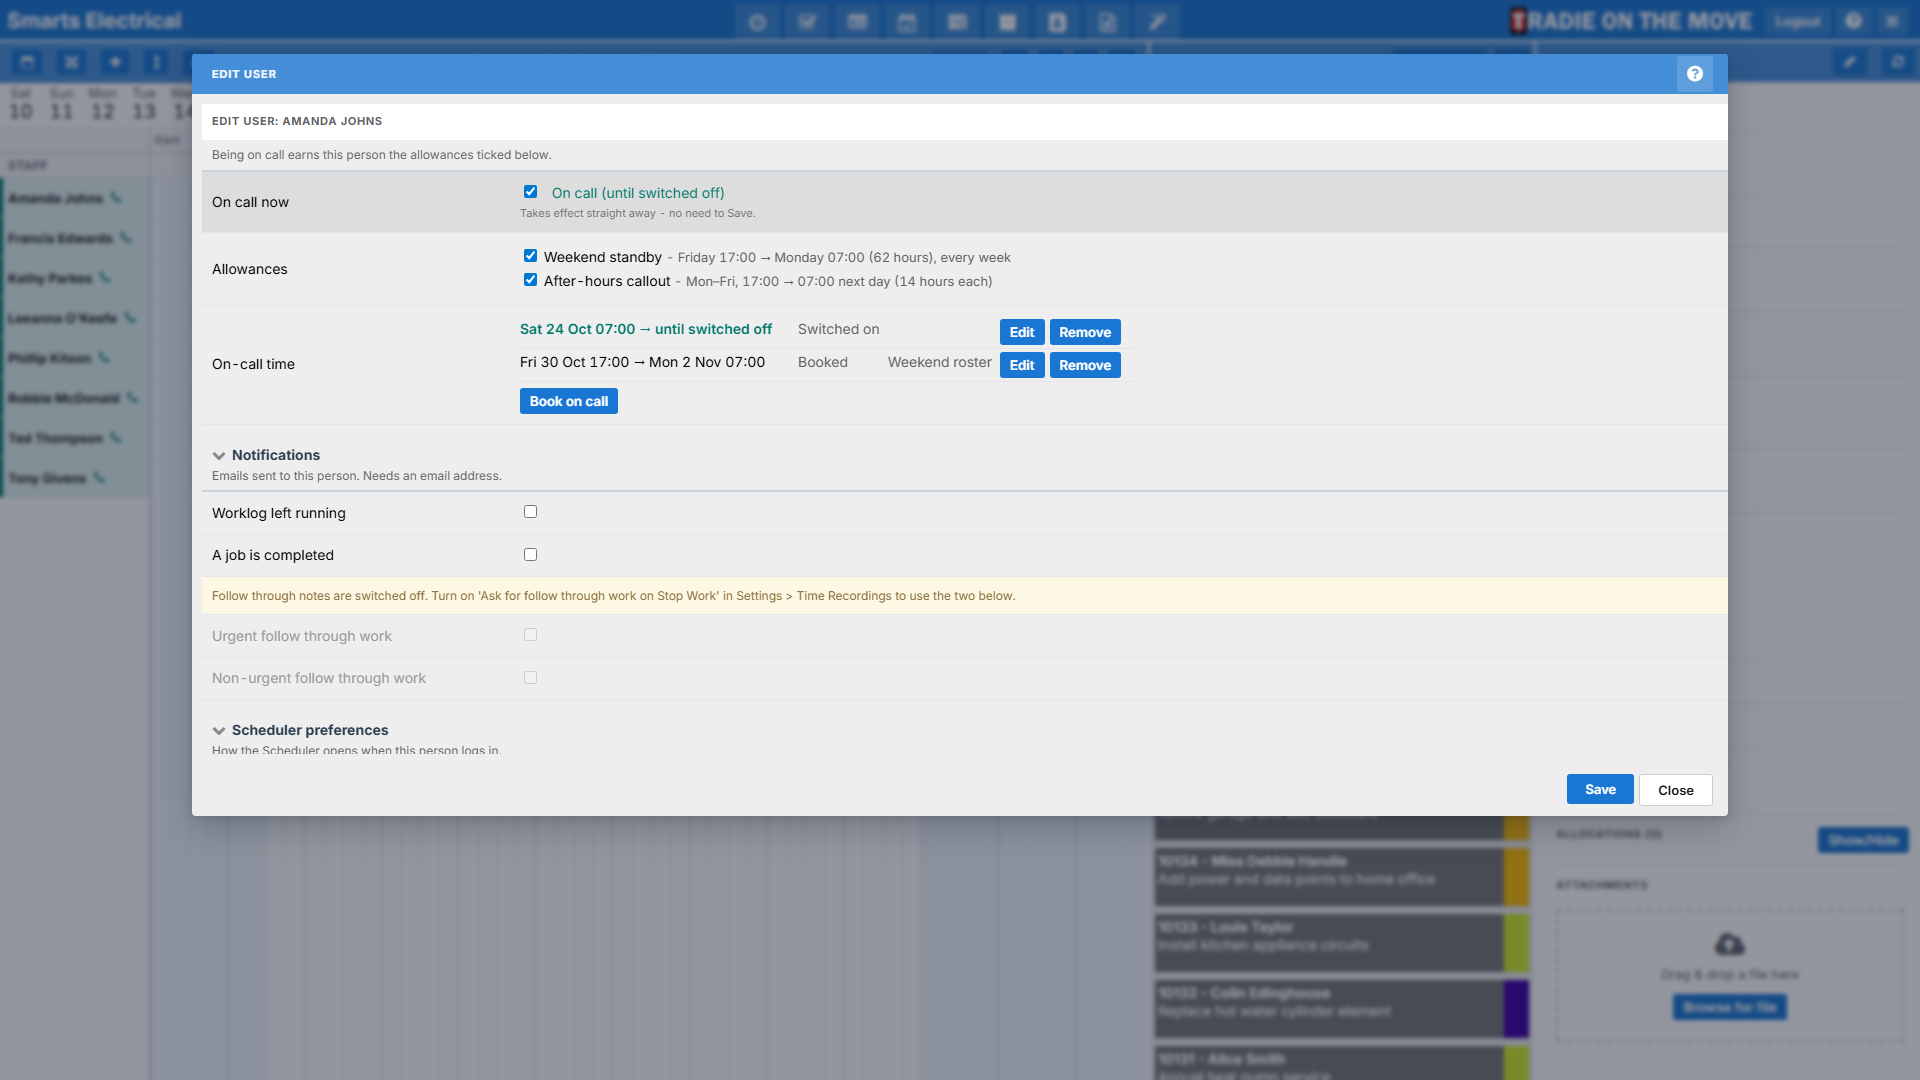Toggle the Weekend standby allowance checkbox

click(530, 256)
